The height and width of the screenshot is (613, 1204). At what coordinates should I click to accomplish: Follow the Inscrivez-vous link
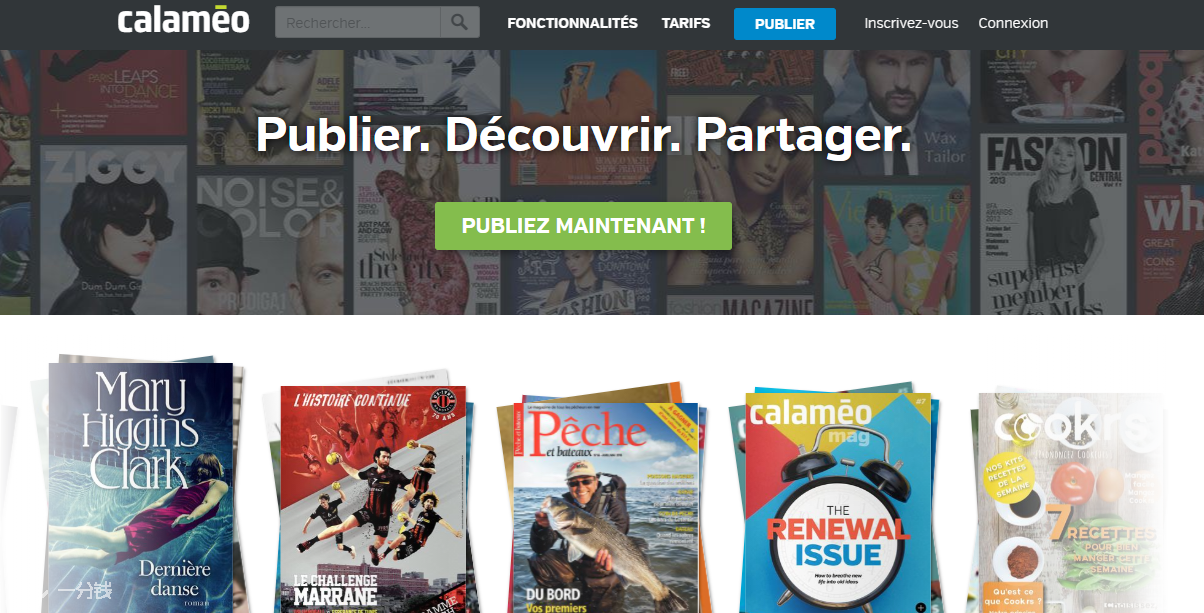911,23
